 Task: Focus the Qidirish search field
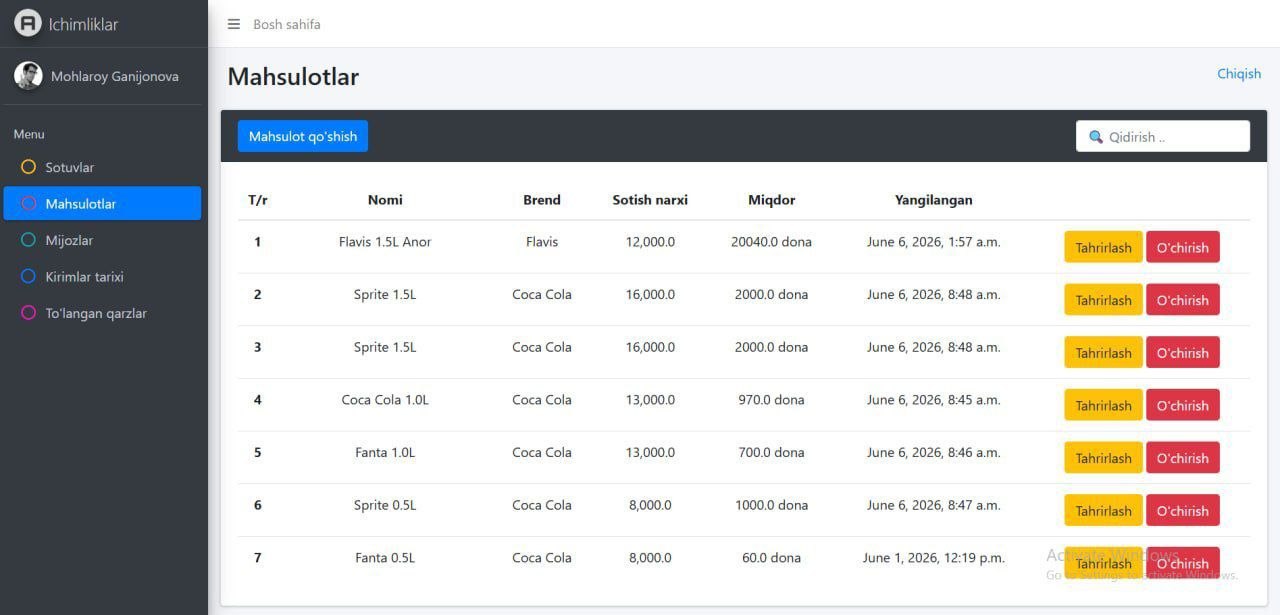pyautogui.click(x=1163, y=137)
